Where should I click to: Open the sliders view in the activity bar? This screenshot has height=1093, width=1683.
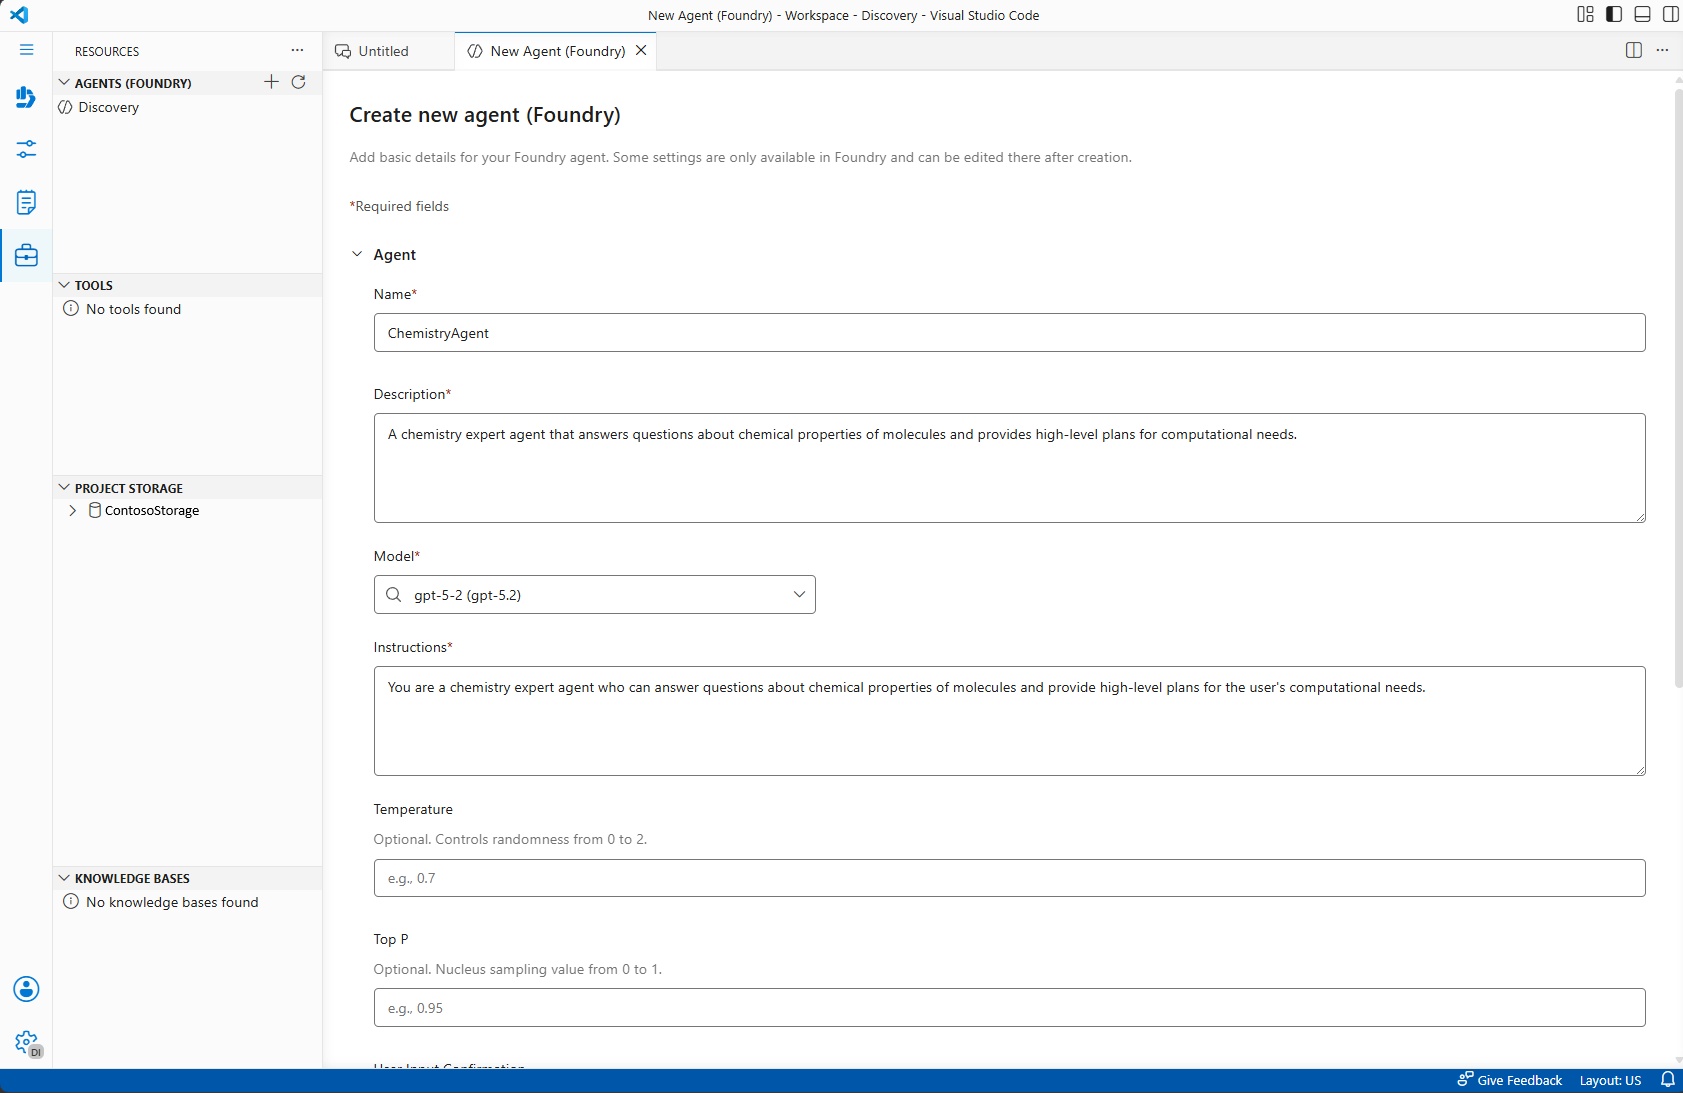[26, 150]
